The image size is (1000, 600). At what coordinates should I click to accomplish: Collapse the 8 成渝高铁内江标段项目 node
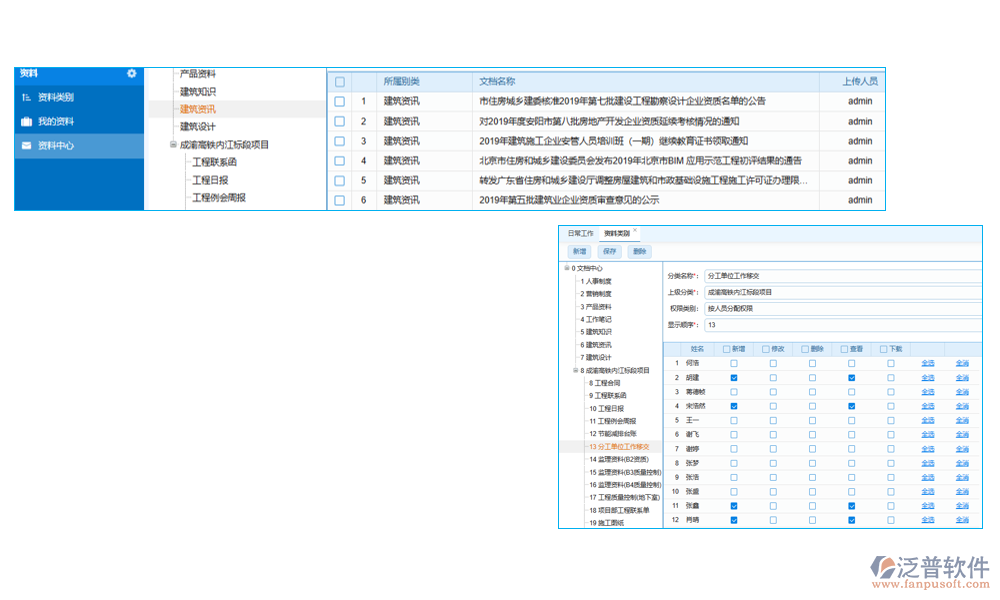tap(576, 370)
